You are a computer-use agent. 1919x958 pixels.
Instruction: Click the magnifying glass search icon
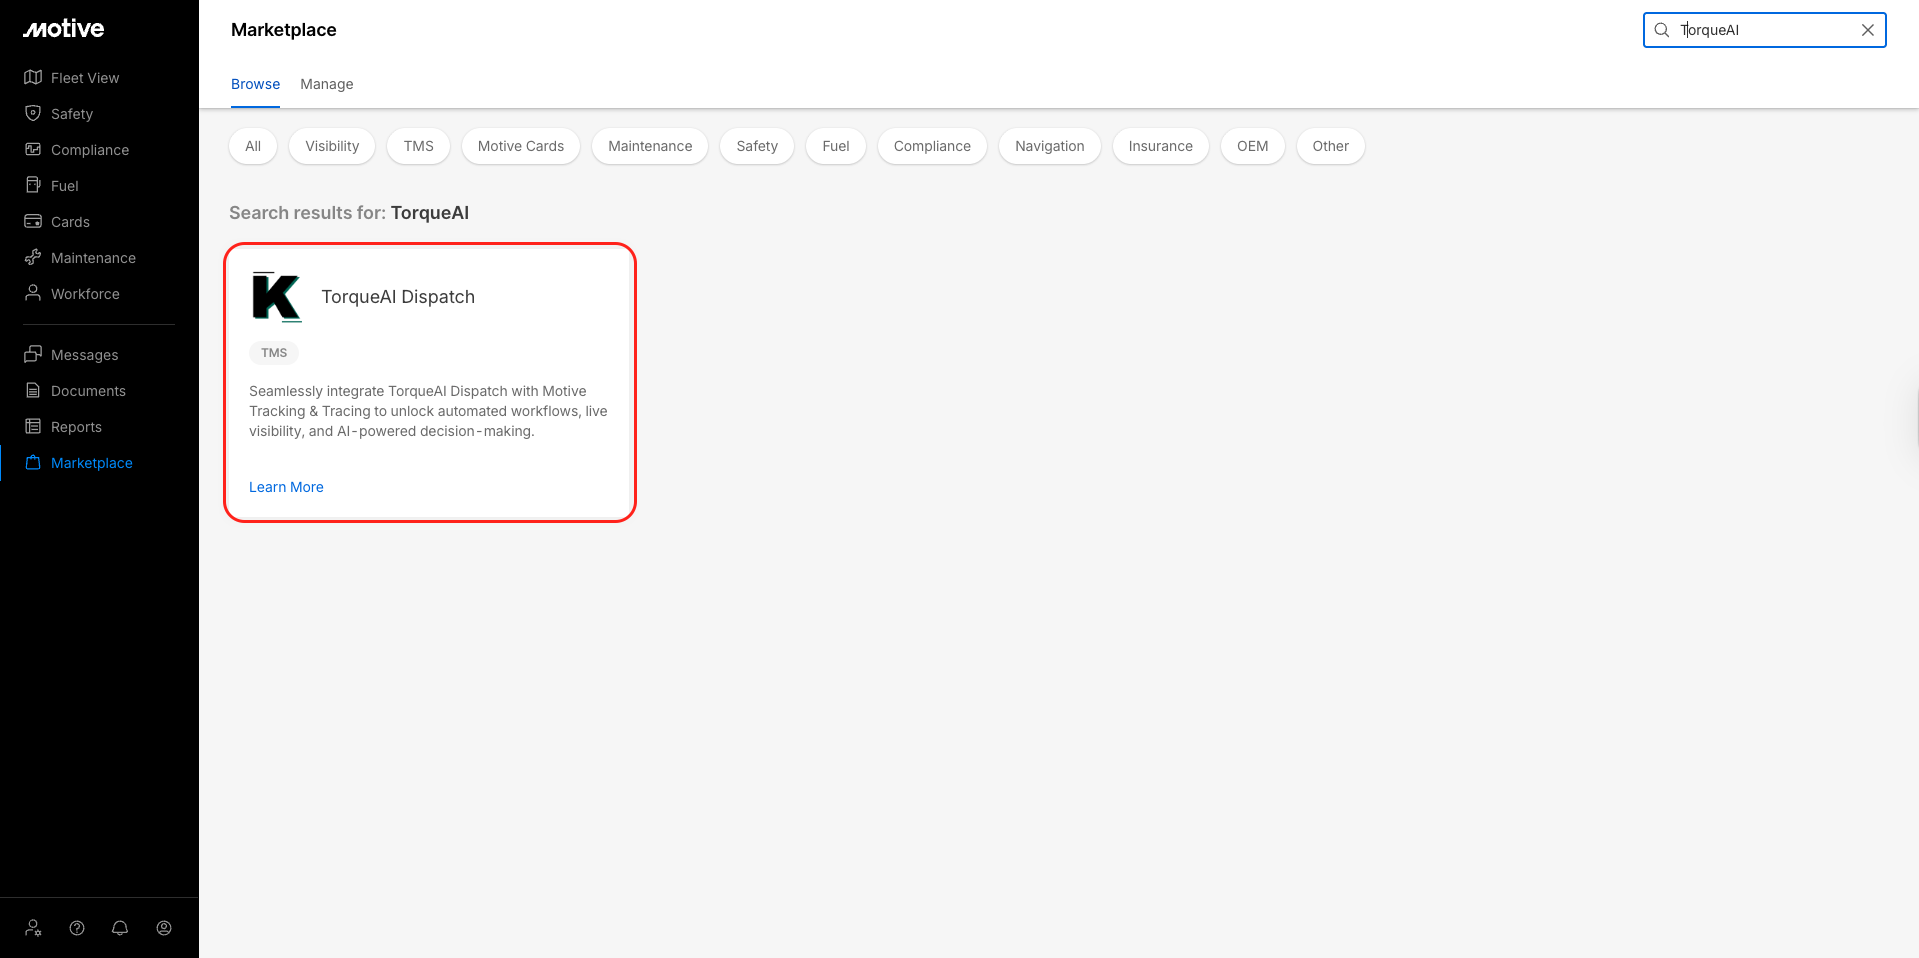pyautogui.click(x=1662, y=30)
